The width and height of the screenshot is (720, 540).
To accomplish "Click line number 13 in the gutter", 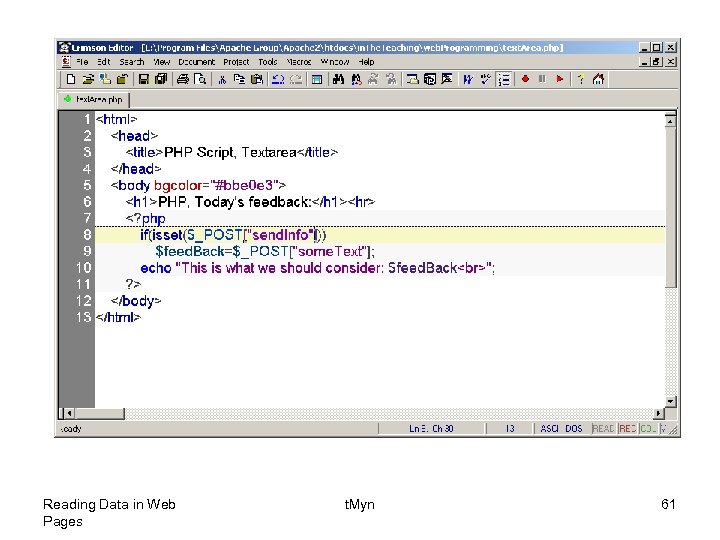I will 84,317.
